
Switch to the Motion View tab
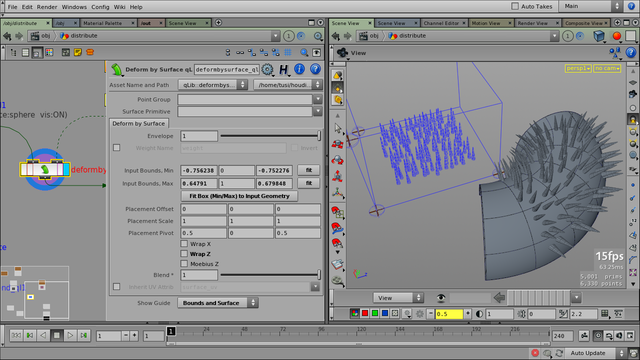point(491,23)
